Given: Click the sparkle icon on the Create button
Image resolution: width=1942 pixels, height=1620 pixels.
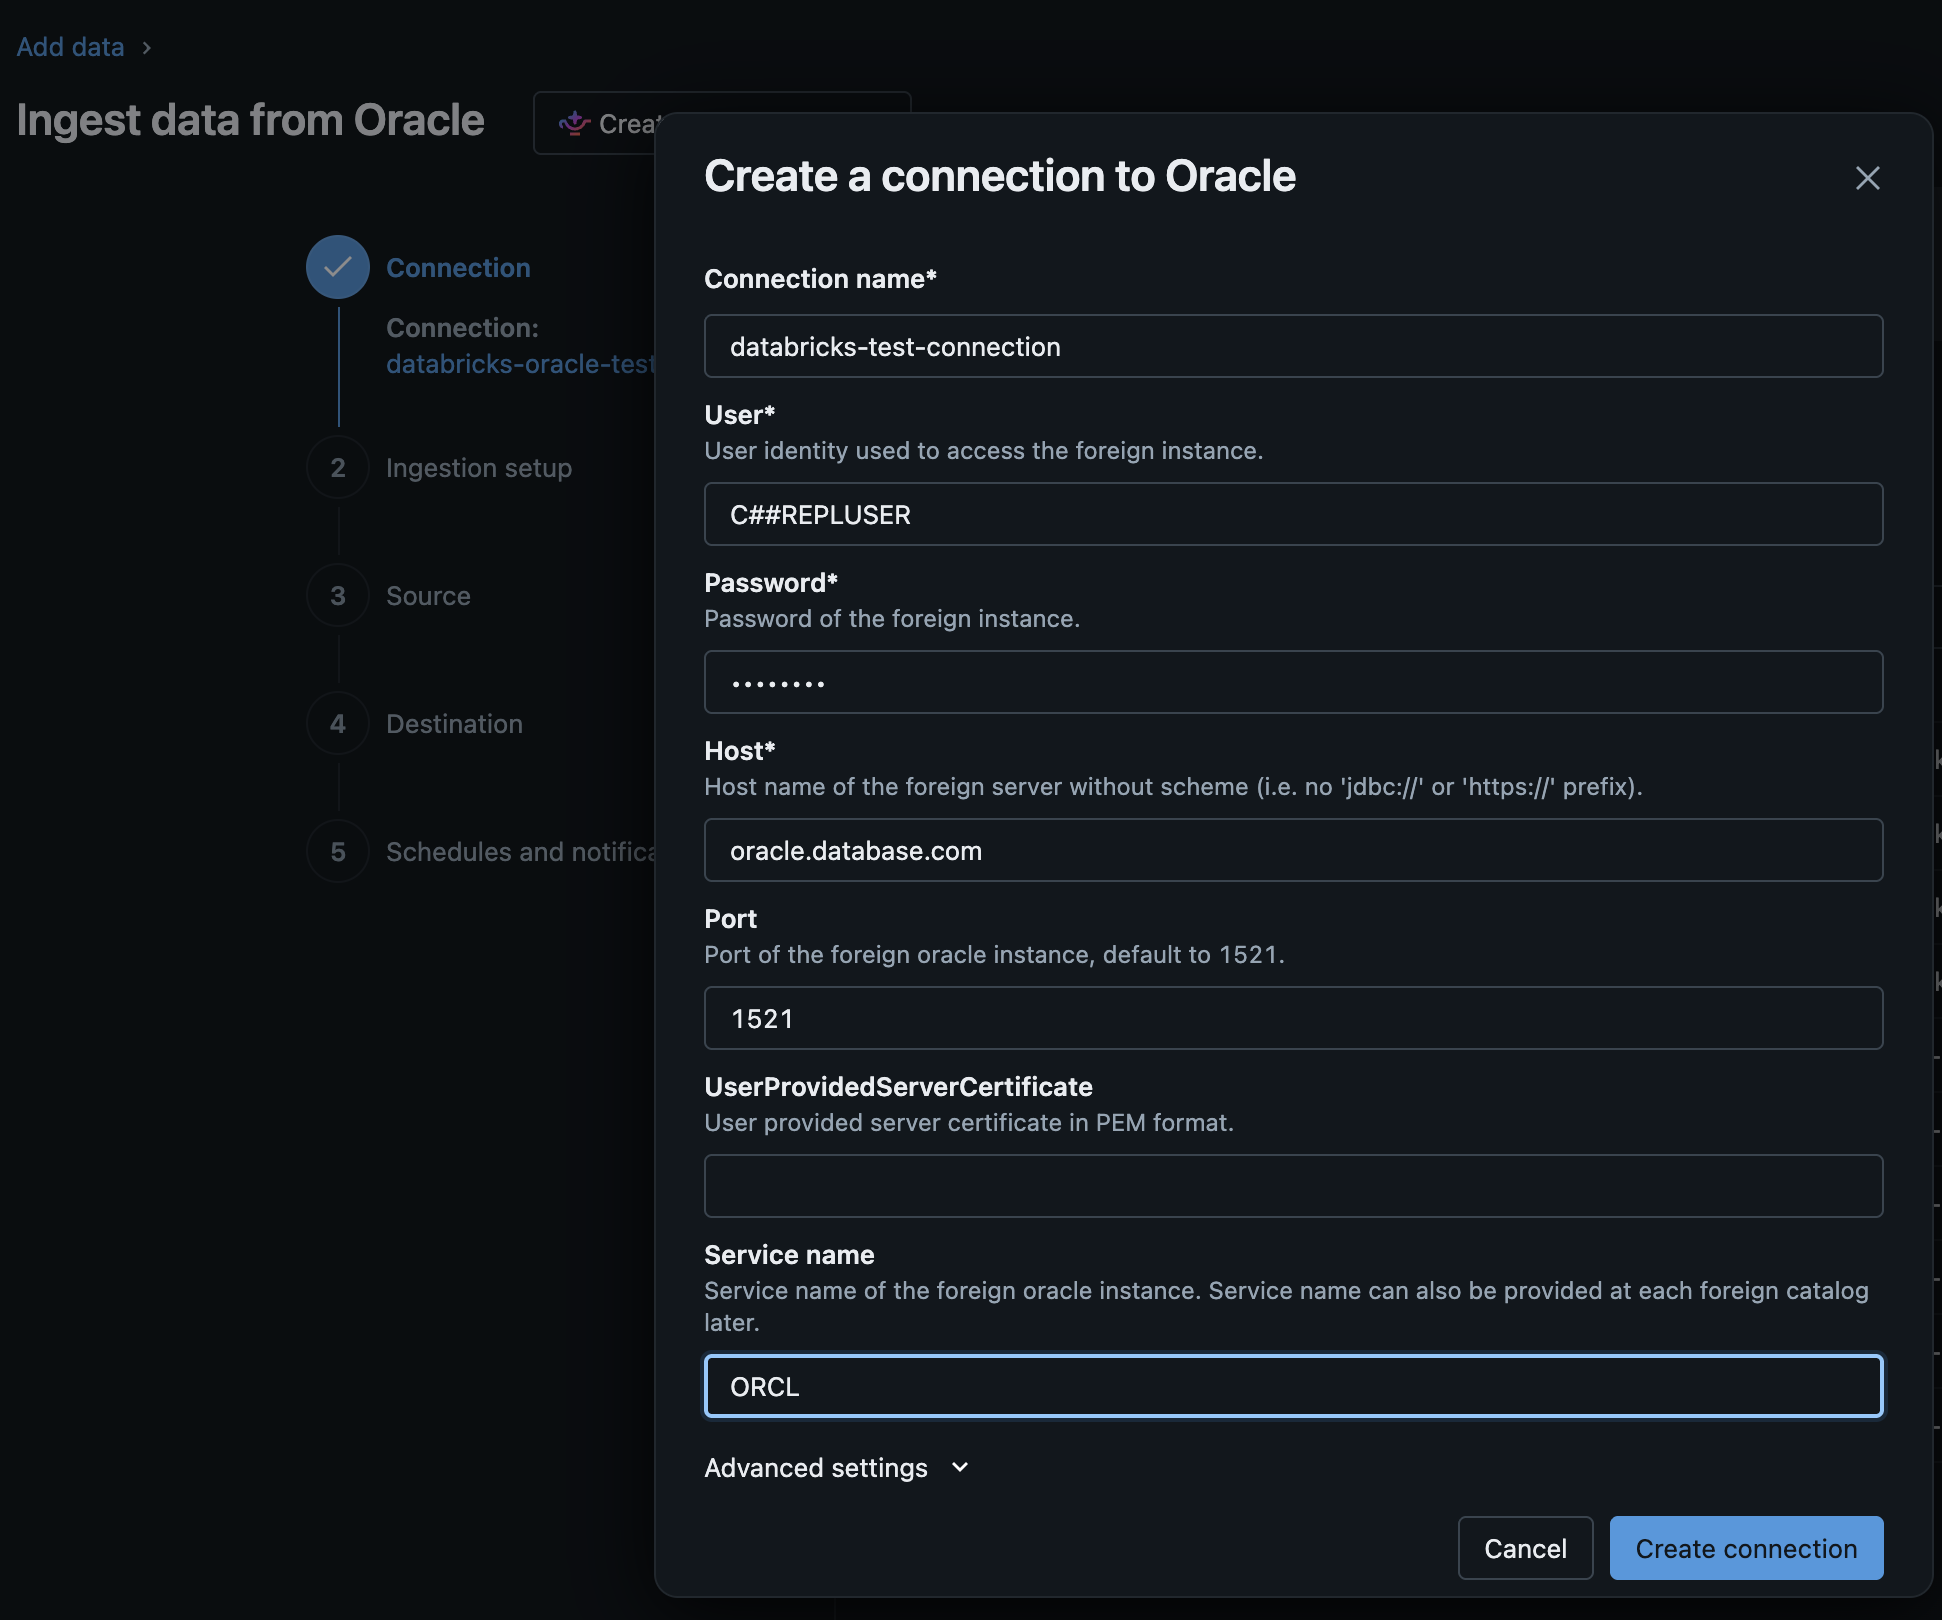Looking at the screenshot, I should coord(574,123).
